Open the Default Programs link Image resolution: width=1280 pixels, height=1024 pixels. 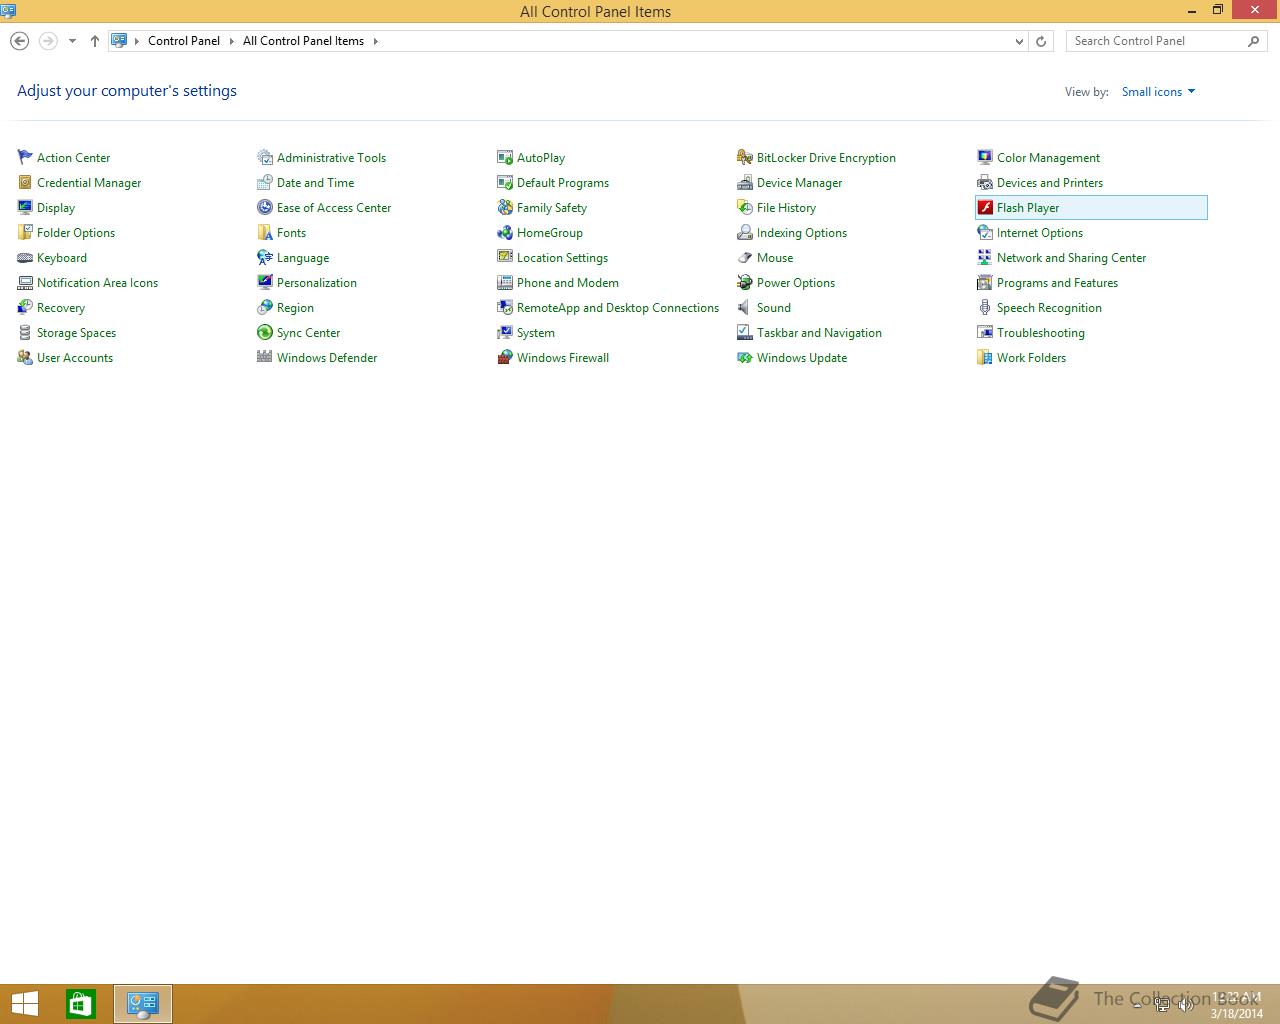[563, 182]
